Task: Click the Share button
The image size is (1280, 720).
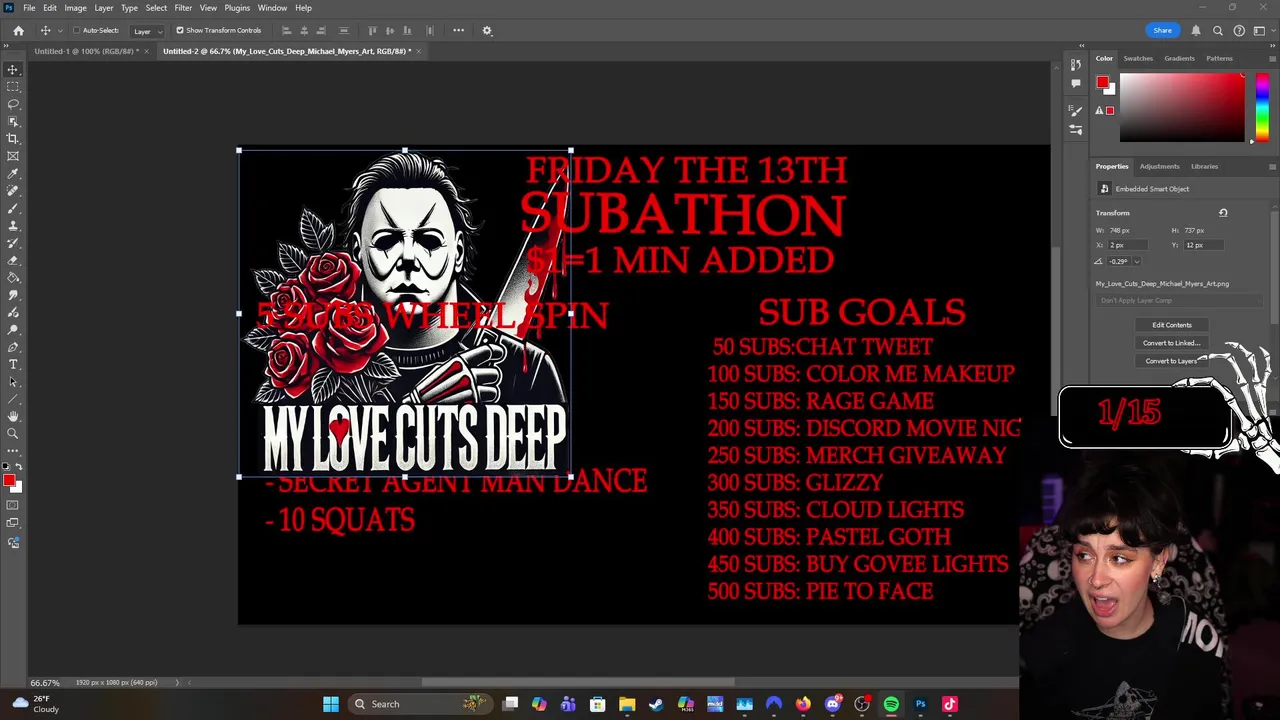Action: (x=1162, y=30)
